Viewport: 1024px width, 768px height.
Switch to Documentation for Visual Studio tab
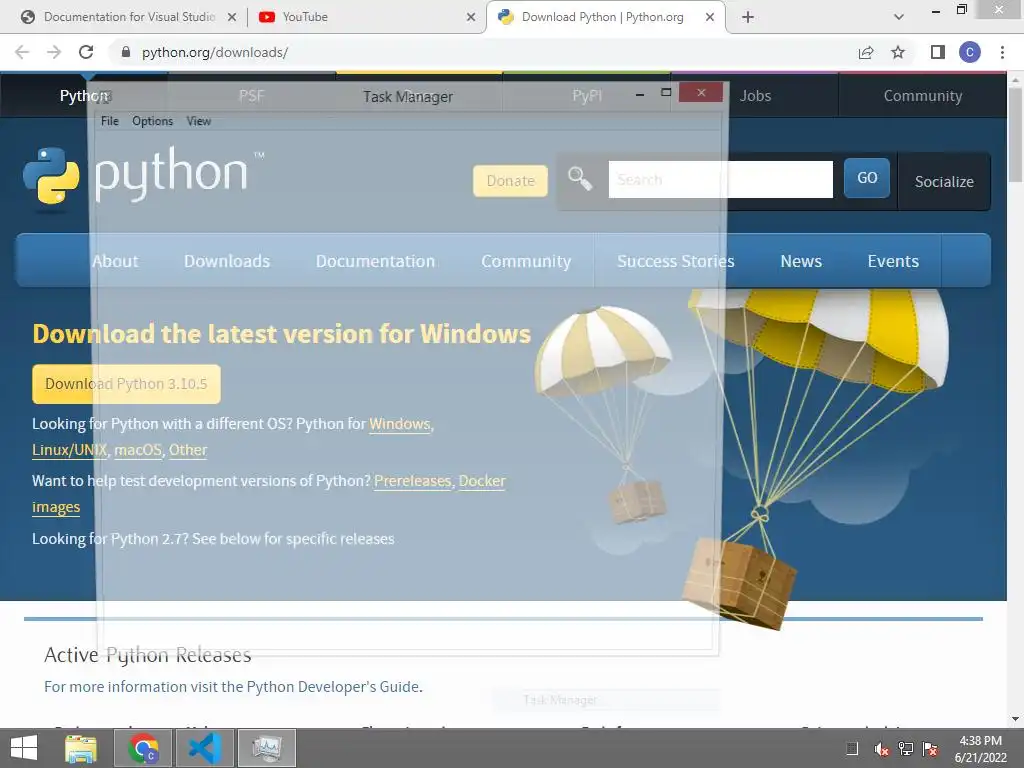click(127, 18)
